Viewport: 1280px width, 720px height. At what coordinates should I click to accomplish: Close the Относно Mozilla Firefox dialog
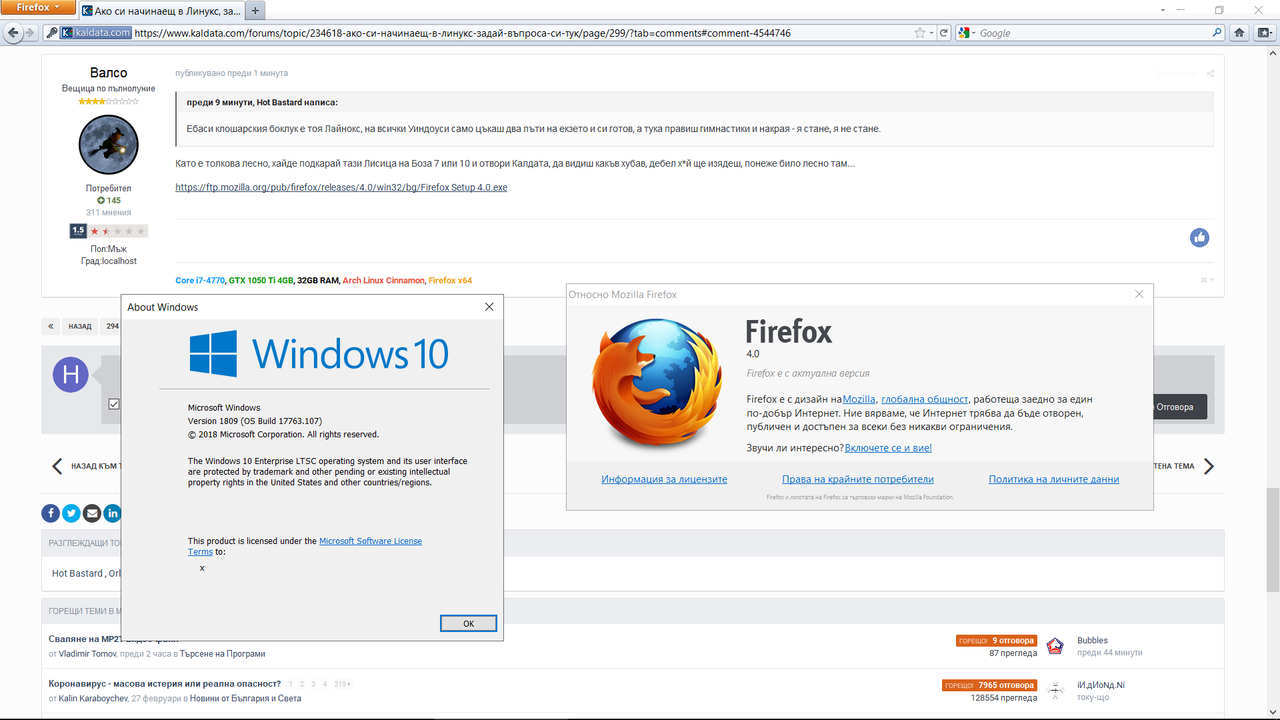pos(1139,294)
